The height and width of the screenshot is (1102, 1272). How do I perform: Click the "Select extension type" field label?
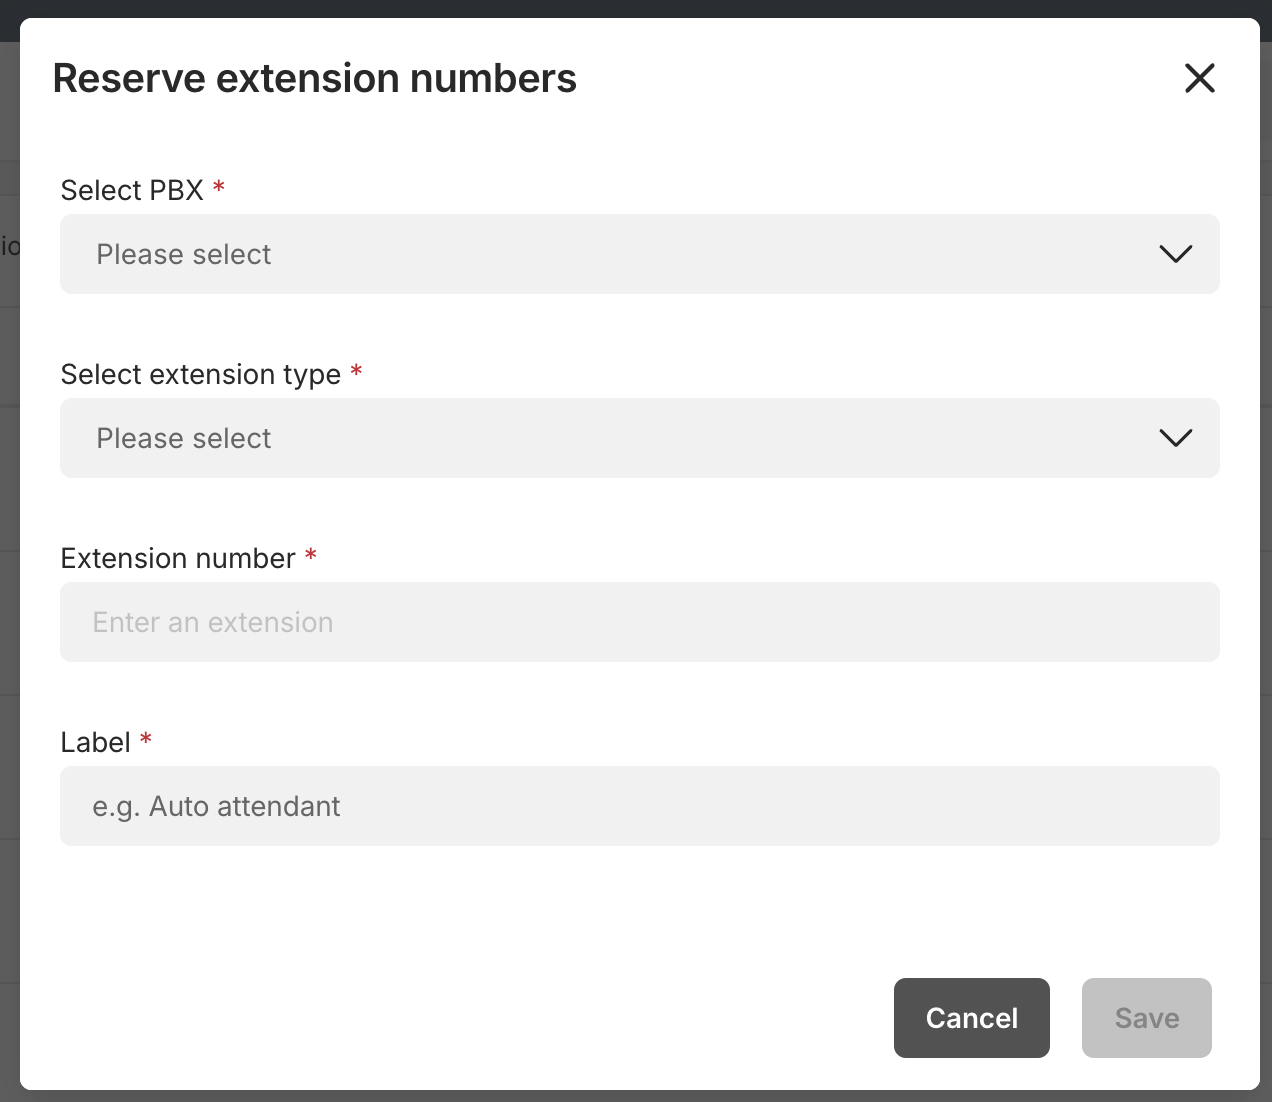coord(200,374)
